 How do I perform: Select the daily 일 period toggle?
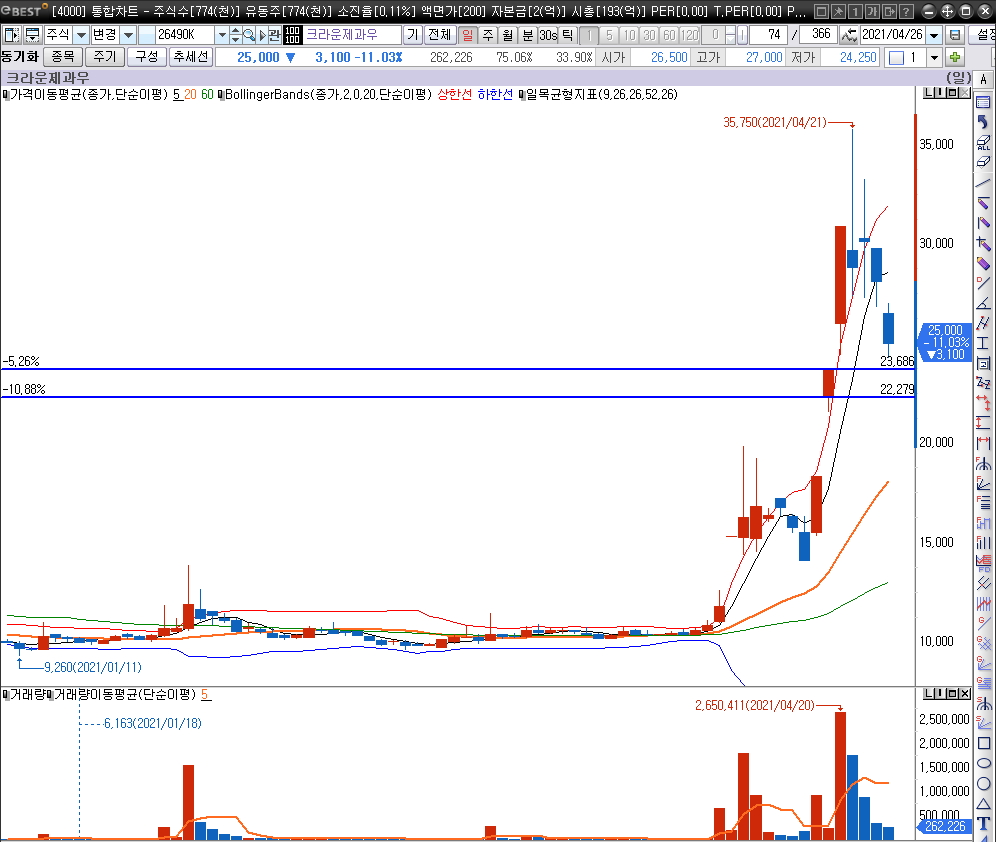468,35
